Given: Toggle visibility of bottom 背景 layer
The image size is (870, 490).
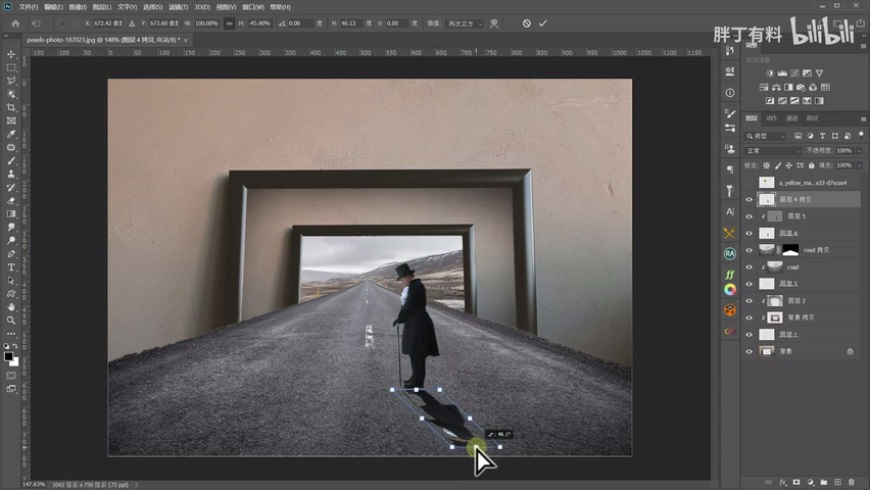Looking at the screenshot, I should (x=749, y=351).
